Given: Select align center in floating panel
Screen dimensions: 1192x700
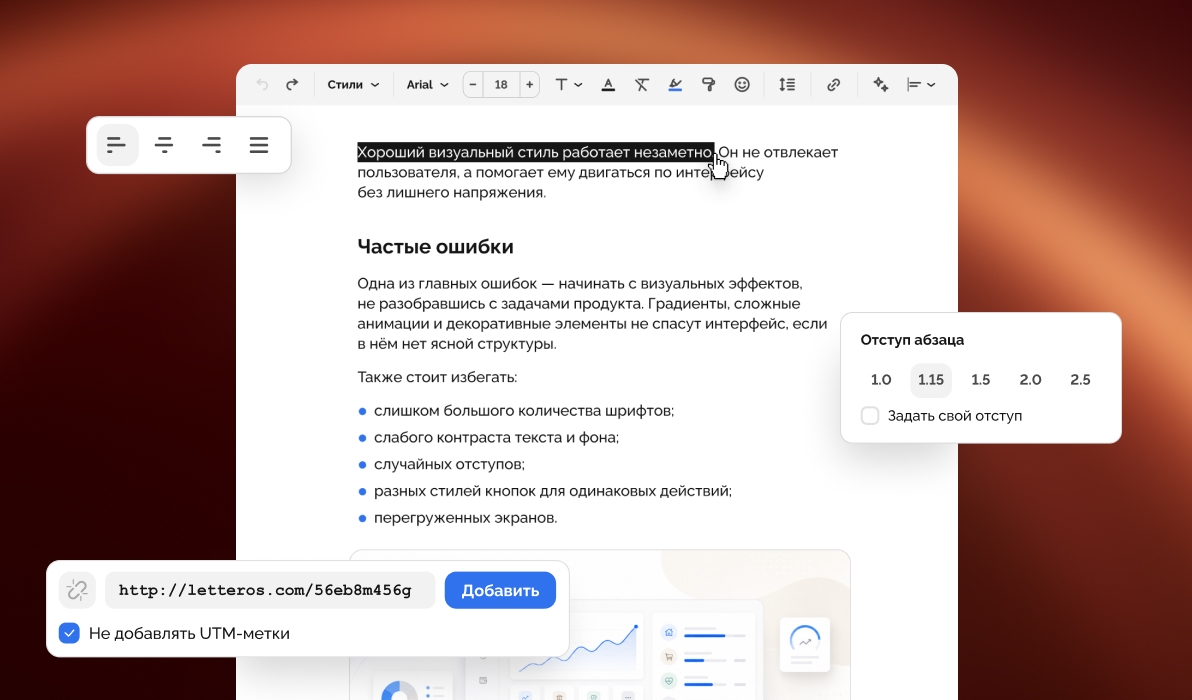Looking at the screenshot, I should coord(164,145).
